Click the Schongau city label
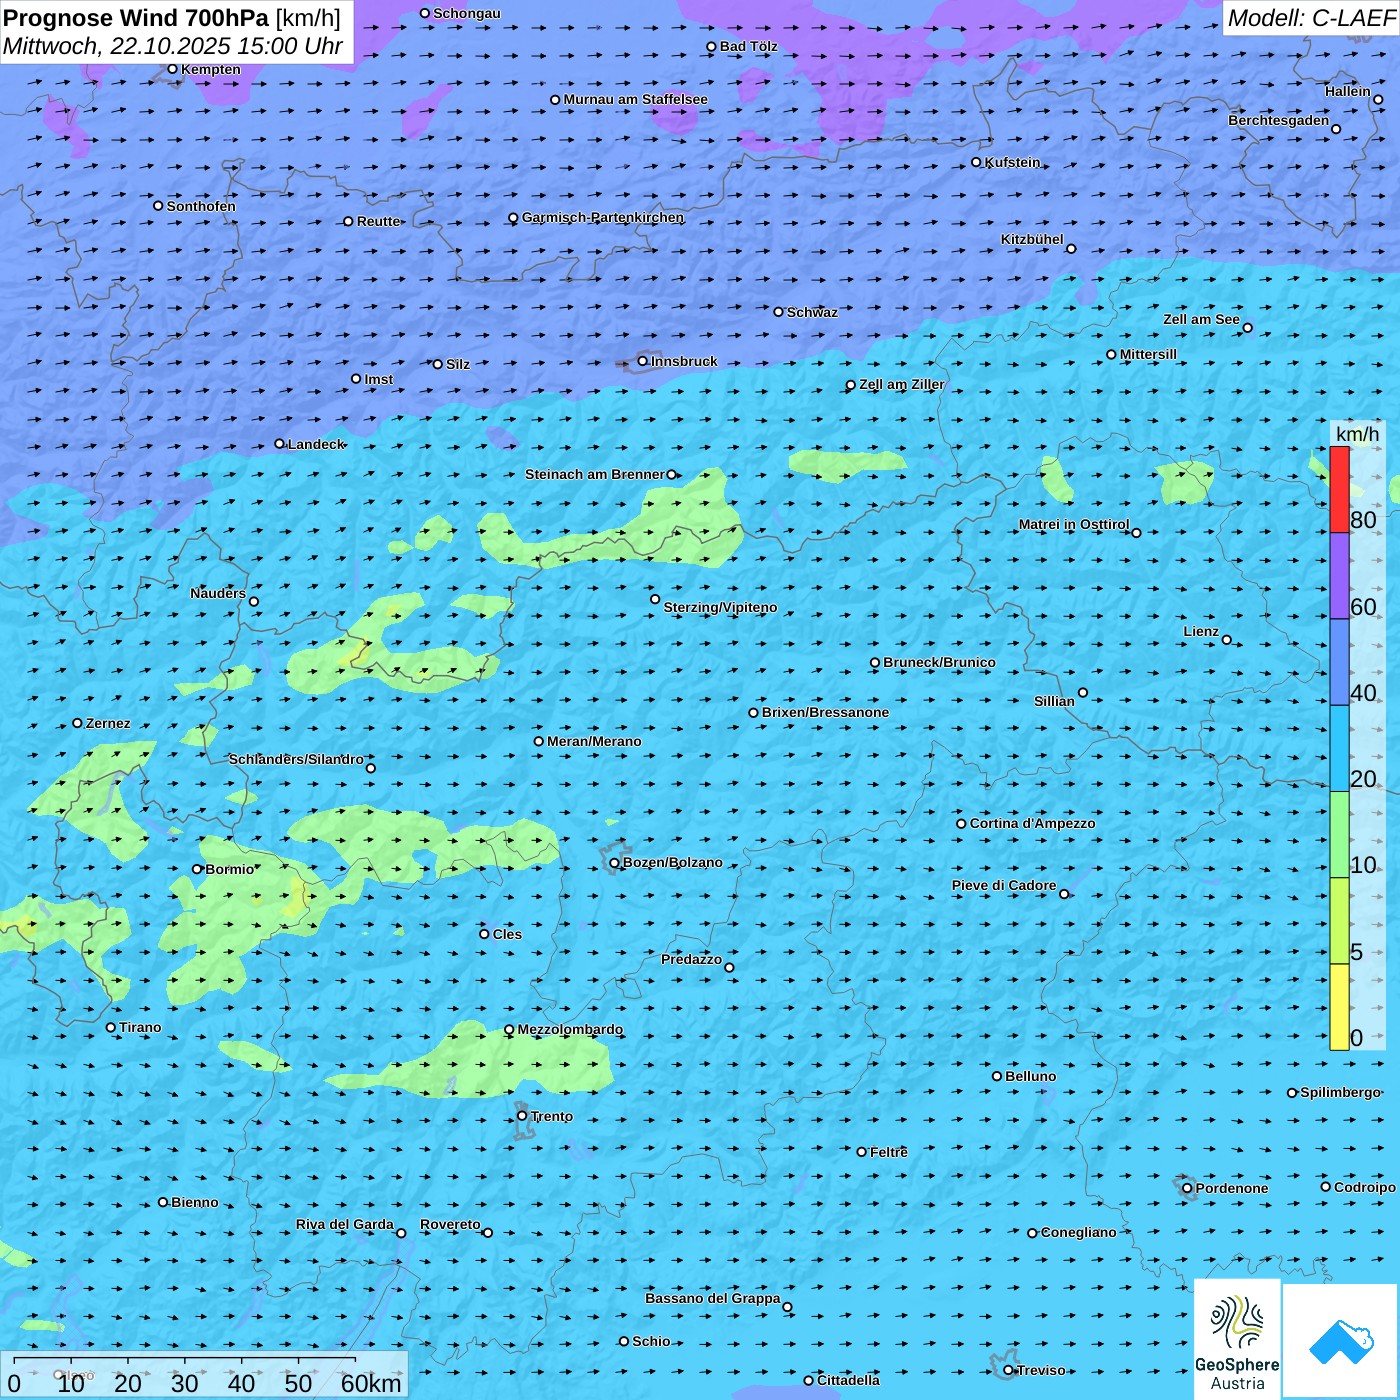The height and width of the screenshot is (1400, 1400). [467, 13]
